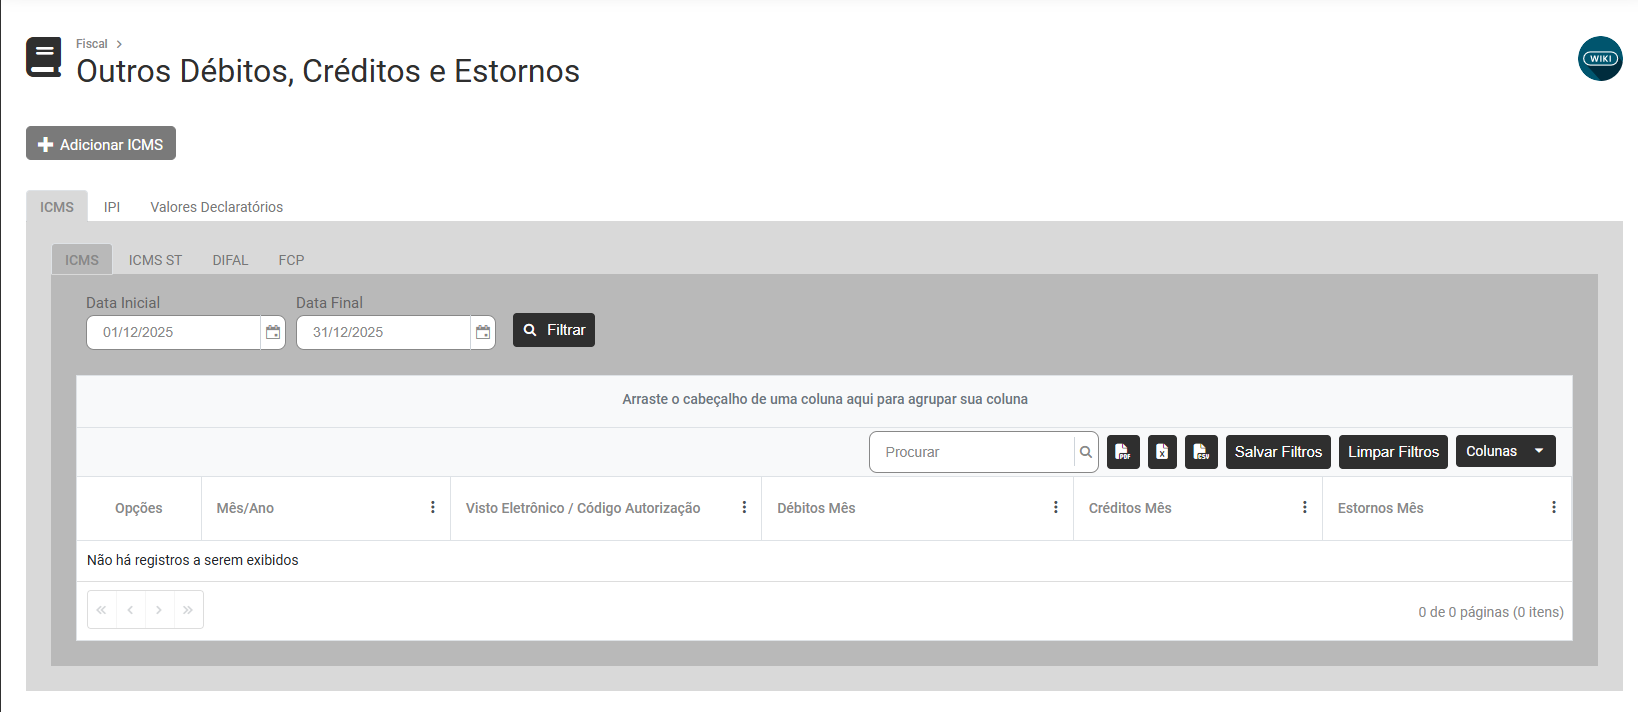Image resolution: width=1638 pixels, height=712 pixels.
Task: Open Créditos Mês column options menu
Action: [x=1305, y=508]
